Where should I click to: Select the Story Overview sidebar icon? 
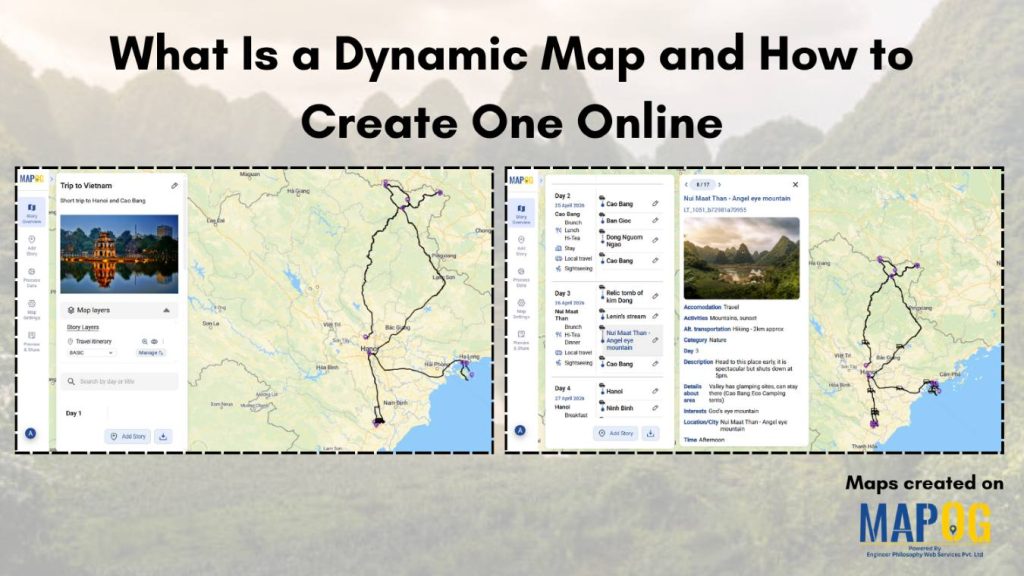click(x=30, y=208)
